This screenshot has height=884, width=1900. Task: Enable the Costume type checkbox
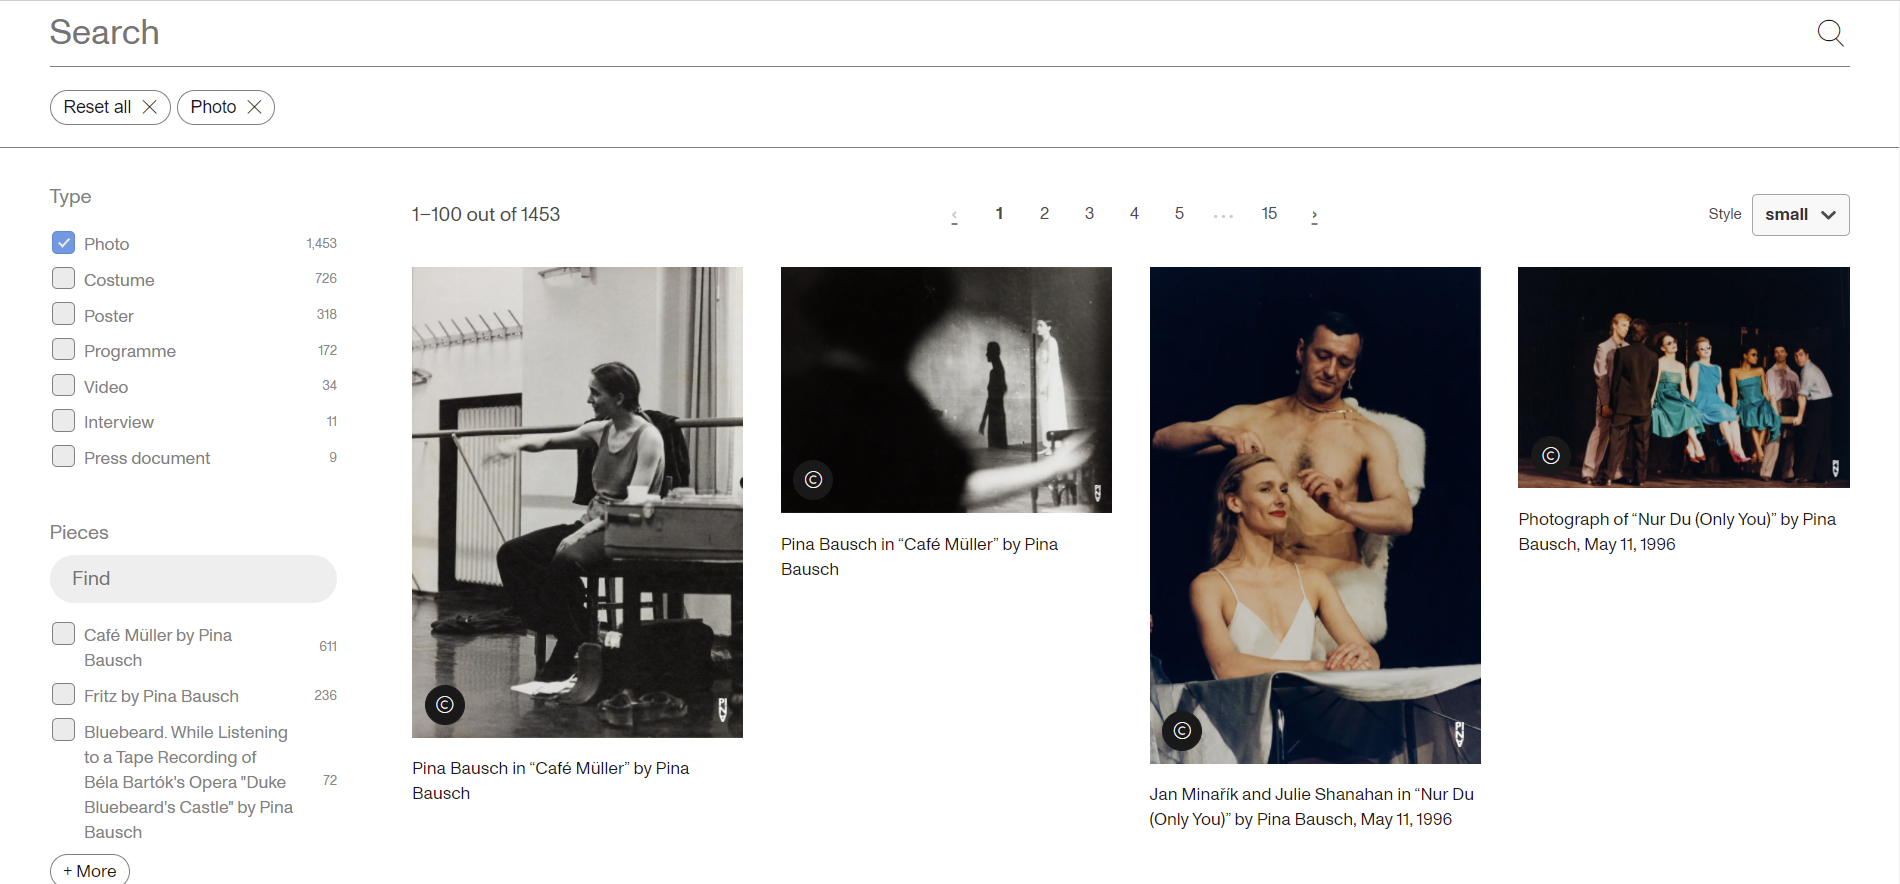pos(63,279)
